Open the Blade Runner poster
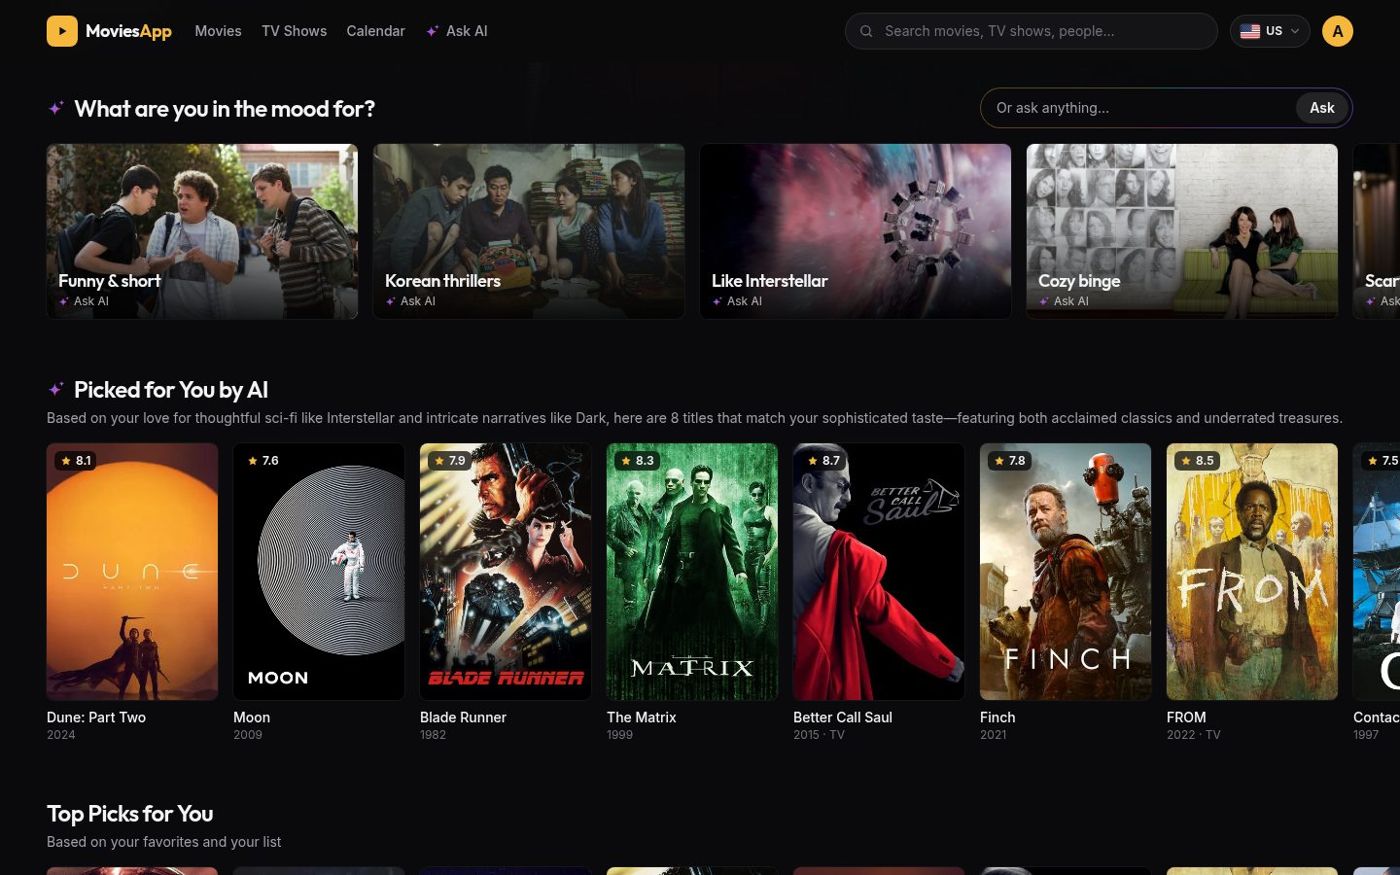Image resolution: width=1400 pixels, height=875 pixels. coord(506,572)
